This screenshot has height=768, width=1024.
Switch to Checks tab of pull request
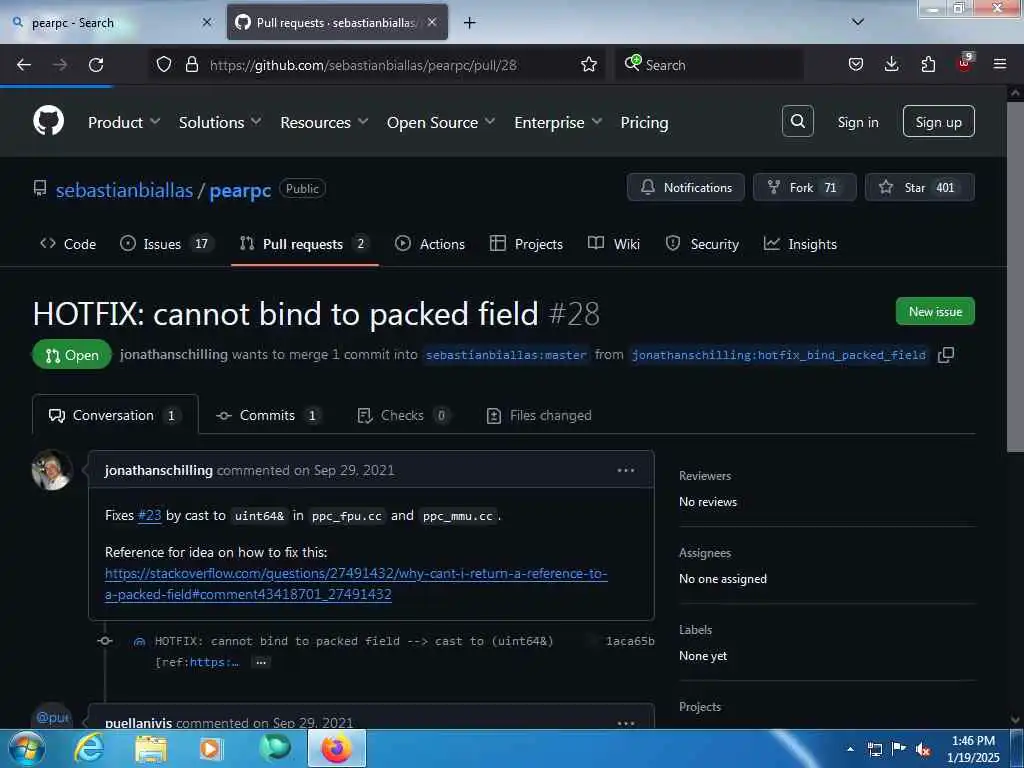pyautogui.click(x=404, y=415)
